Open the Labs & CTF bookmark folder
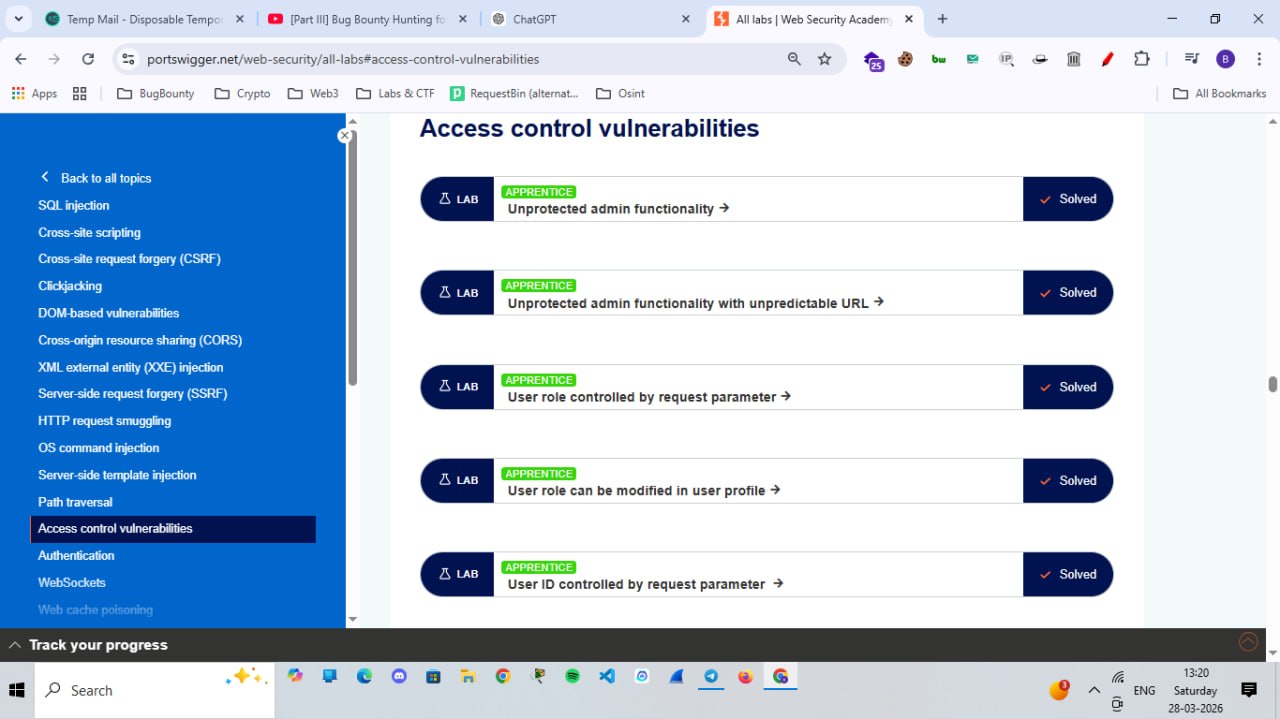1280x719 pixels. click(x=394, y=93)
